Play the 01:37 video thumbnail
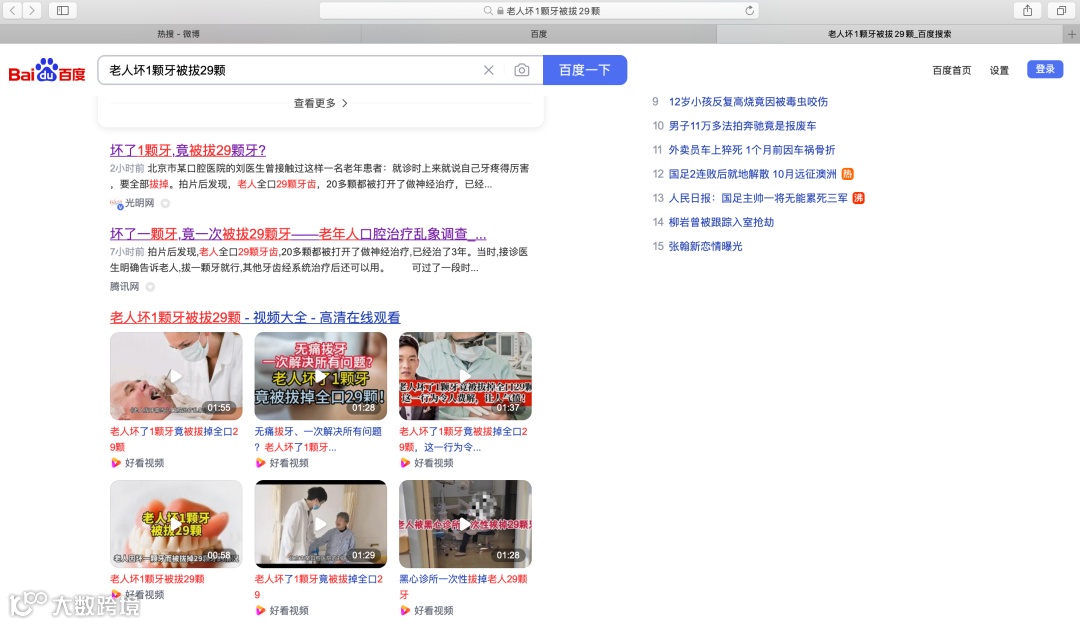 click(x=466, y=376)
